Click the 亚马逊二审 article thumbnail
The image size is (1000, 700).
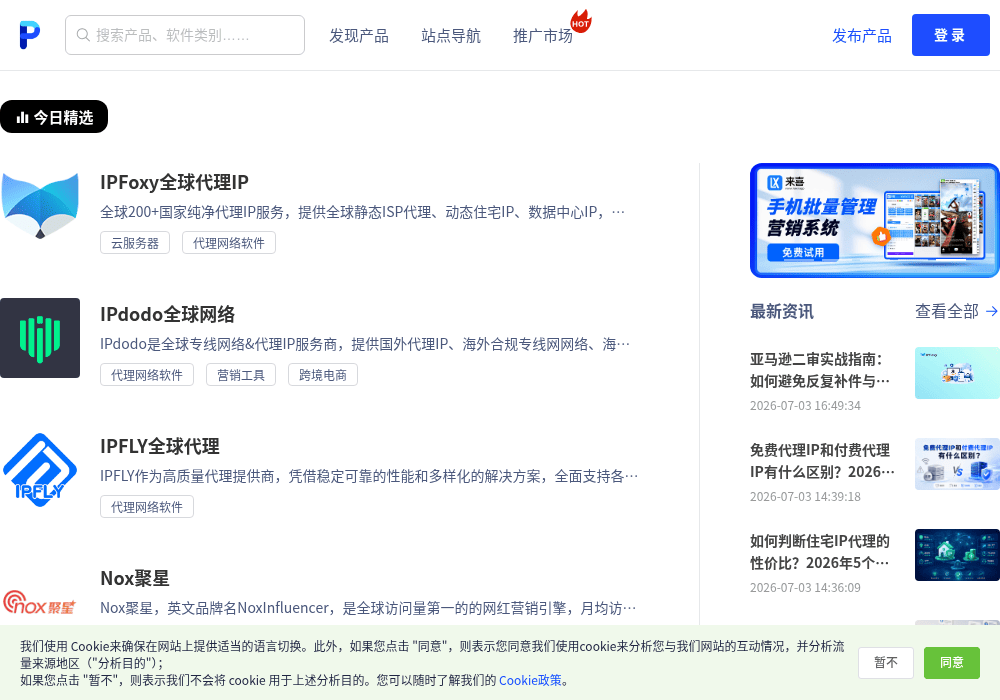957,373
